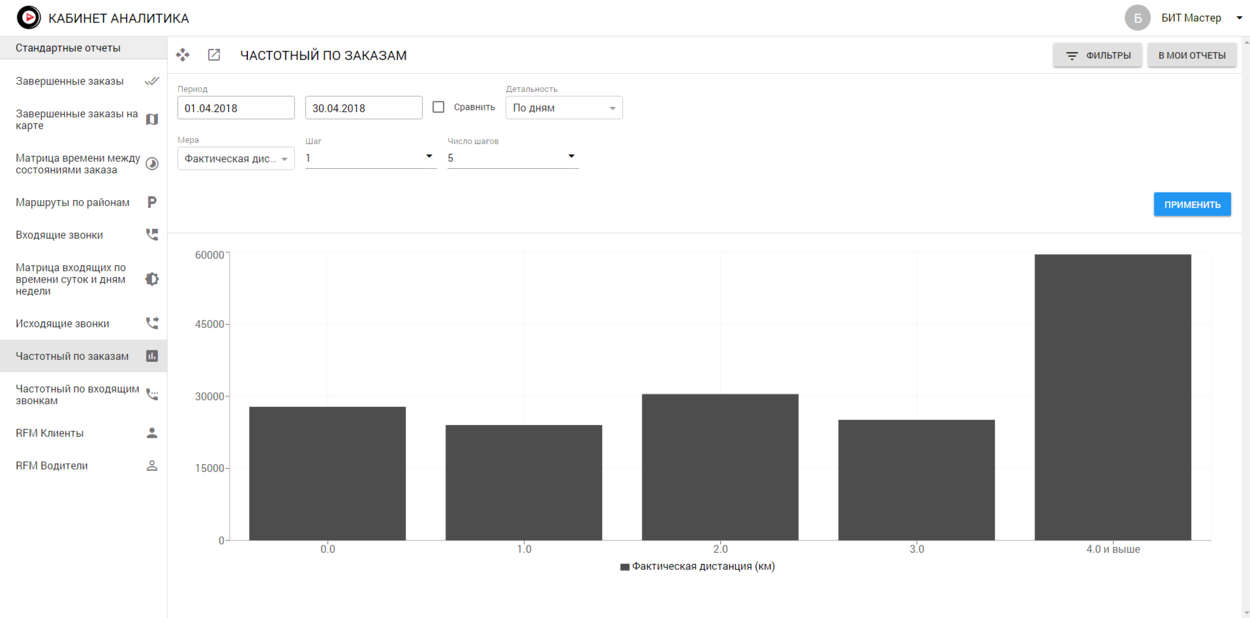The image size is (1250, 618).
Task: Click the period start date field 01.04.2018
Action: pyautogui.click(x=236, y=108)
